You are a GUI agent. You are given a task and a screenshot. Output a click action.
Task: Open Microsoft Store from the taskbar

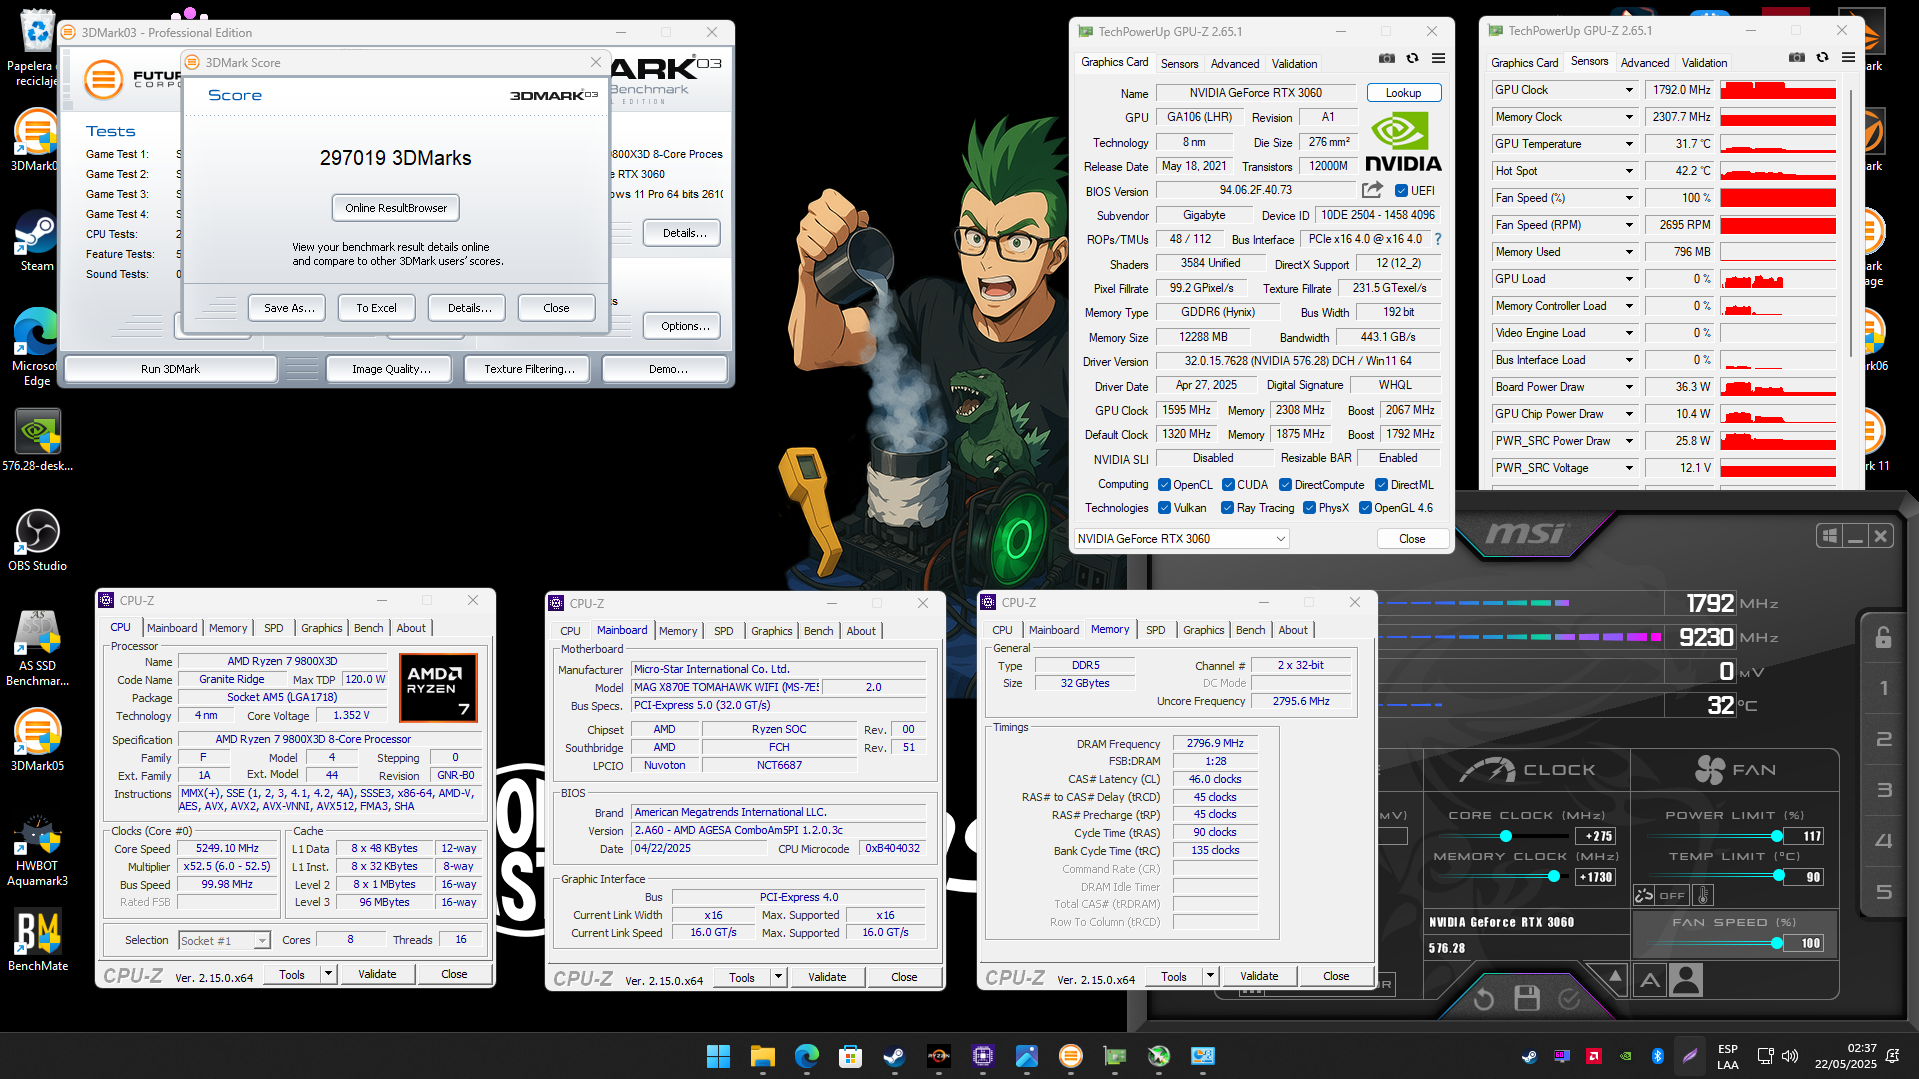[x=850, y=1056]
